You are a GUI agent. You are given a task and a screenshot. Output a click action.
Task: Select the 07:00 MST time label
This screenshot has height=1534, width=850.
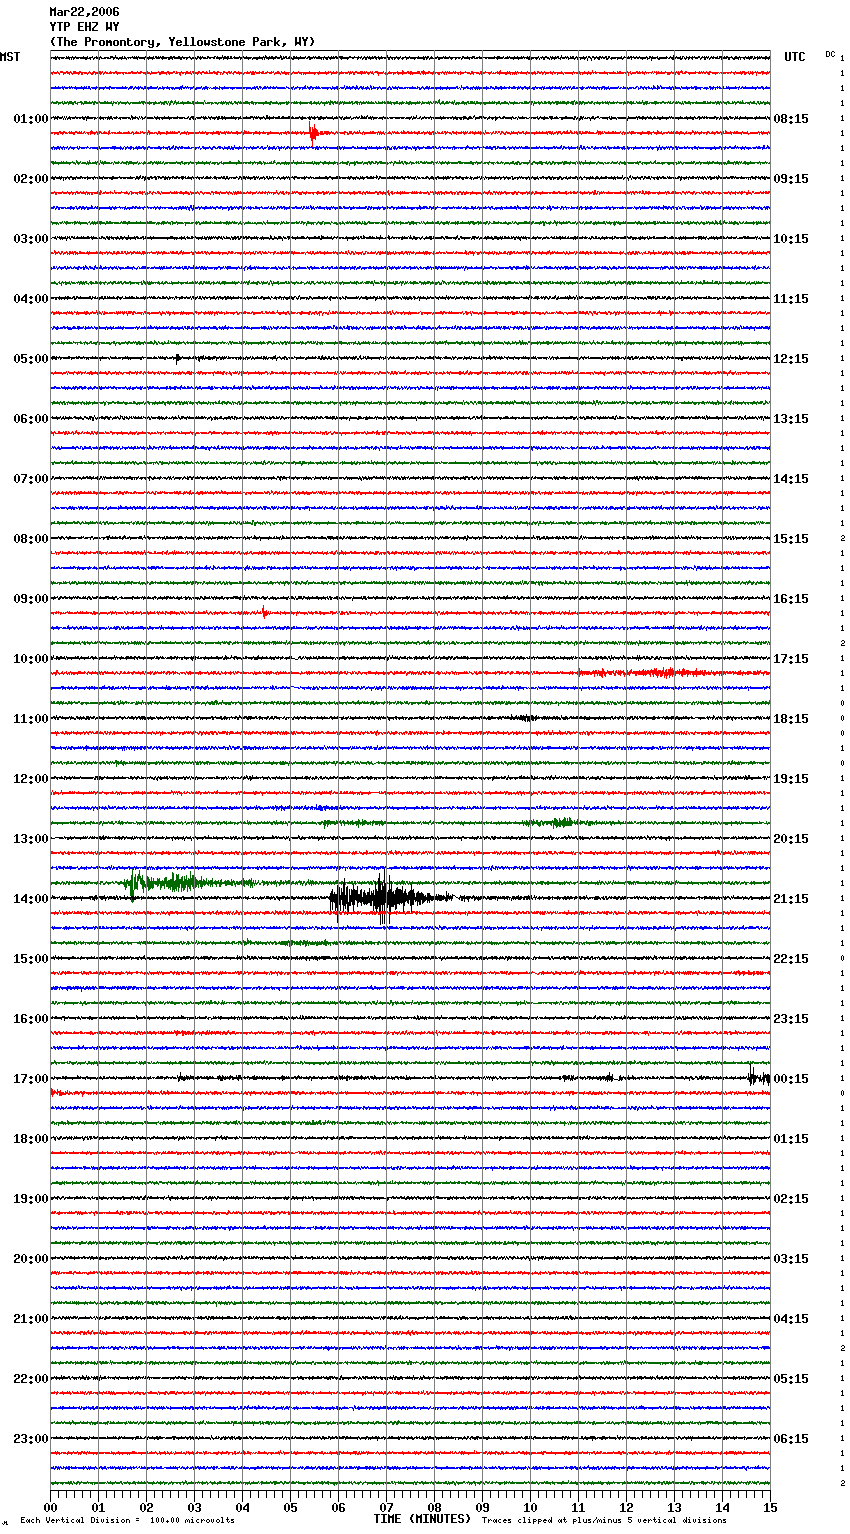point(31,479)
